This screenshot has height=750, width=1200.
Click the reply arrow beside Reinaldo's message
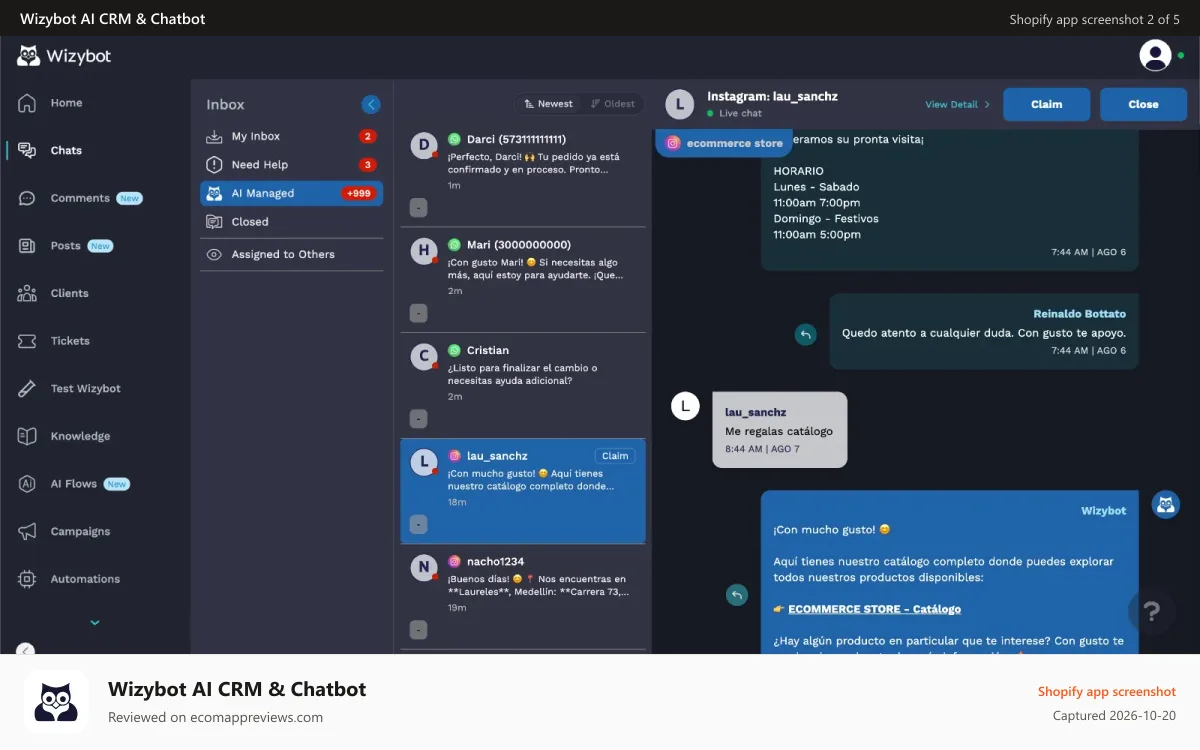(805, 335)
